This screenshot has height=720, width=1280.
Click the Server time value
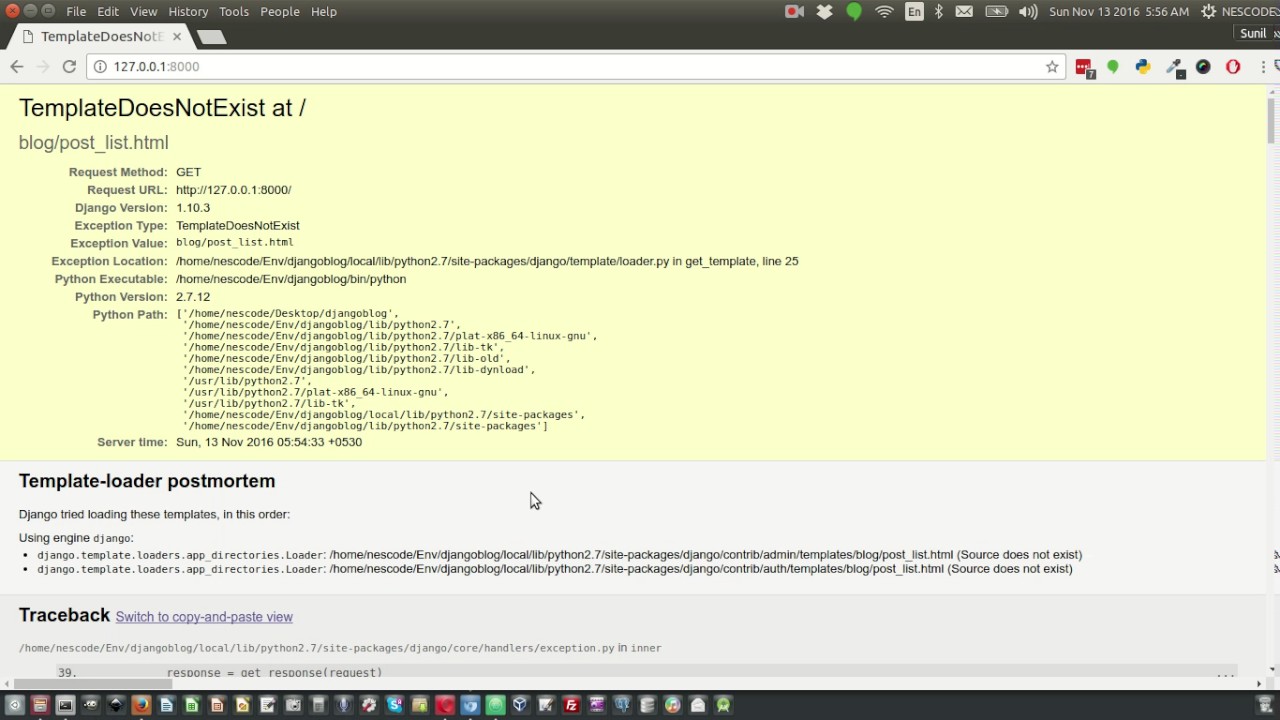coord(269,442)
